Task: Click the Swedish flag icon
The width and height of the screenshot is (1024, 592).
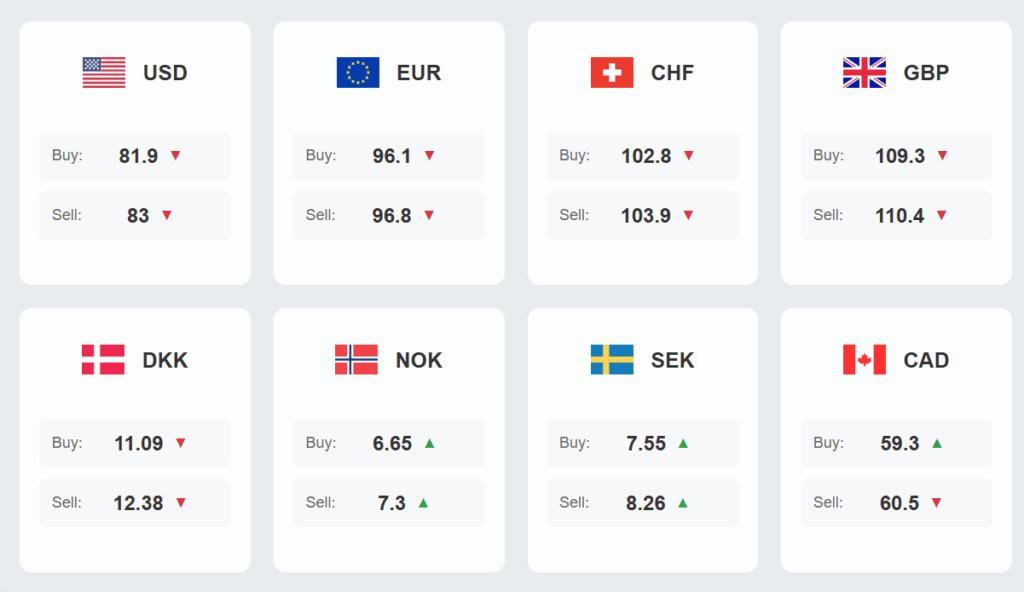Action: 612,360
